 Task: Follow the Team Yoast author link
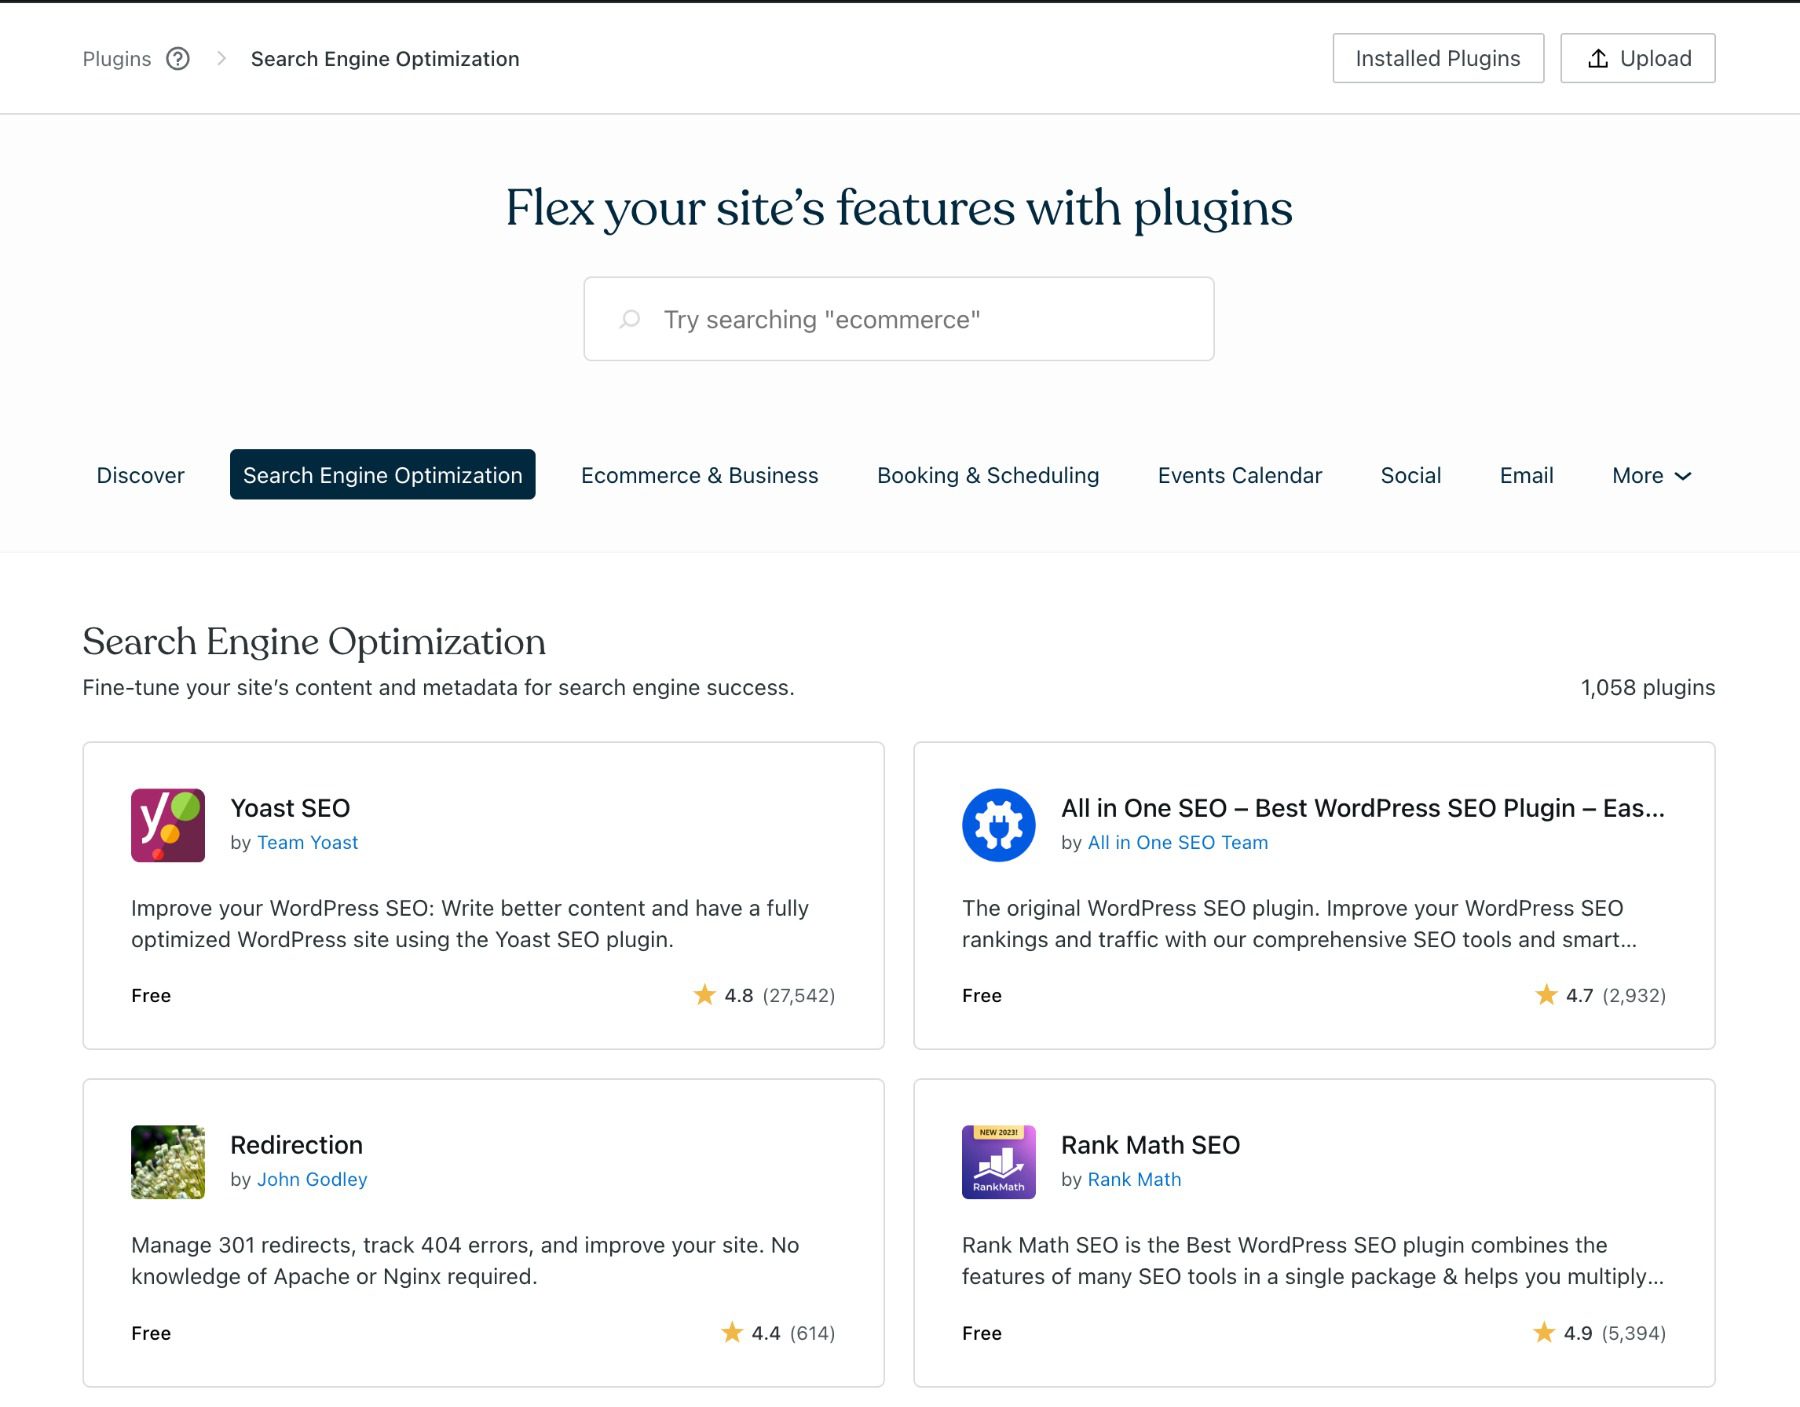coord(308,842)
